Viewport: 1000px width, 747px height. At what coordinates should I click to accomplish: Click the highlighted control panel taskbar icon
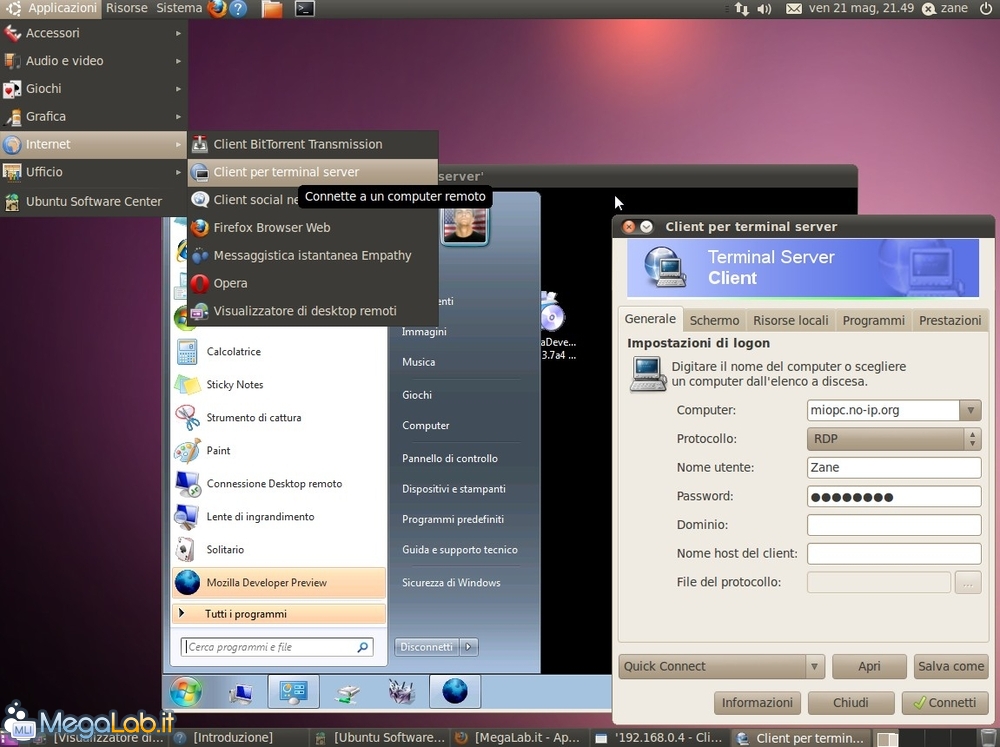pyautogui.click(x=293, y=691)
